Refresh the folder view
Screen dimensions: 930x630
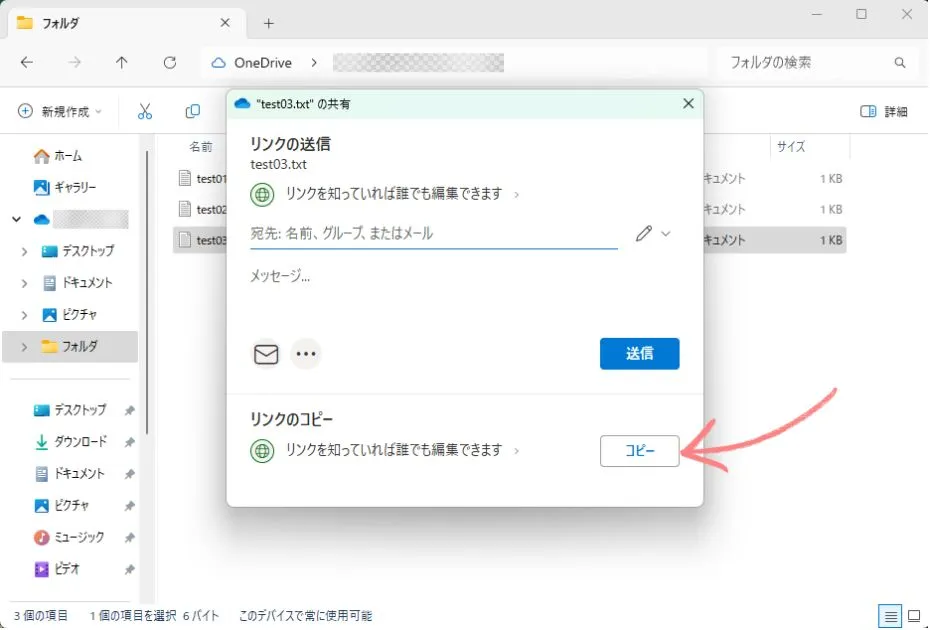click(170, 62)
